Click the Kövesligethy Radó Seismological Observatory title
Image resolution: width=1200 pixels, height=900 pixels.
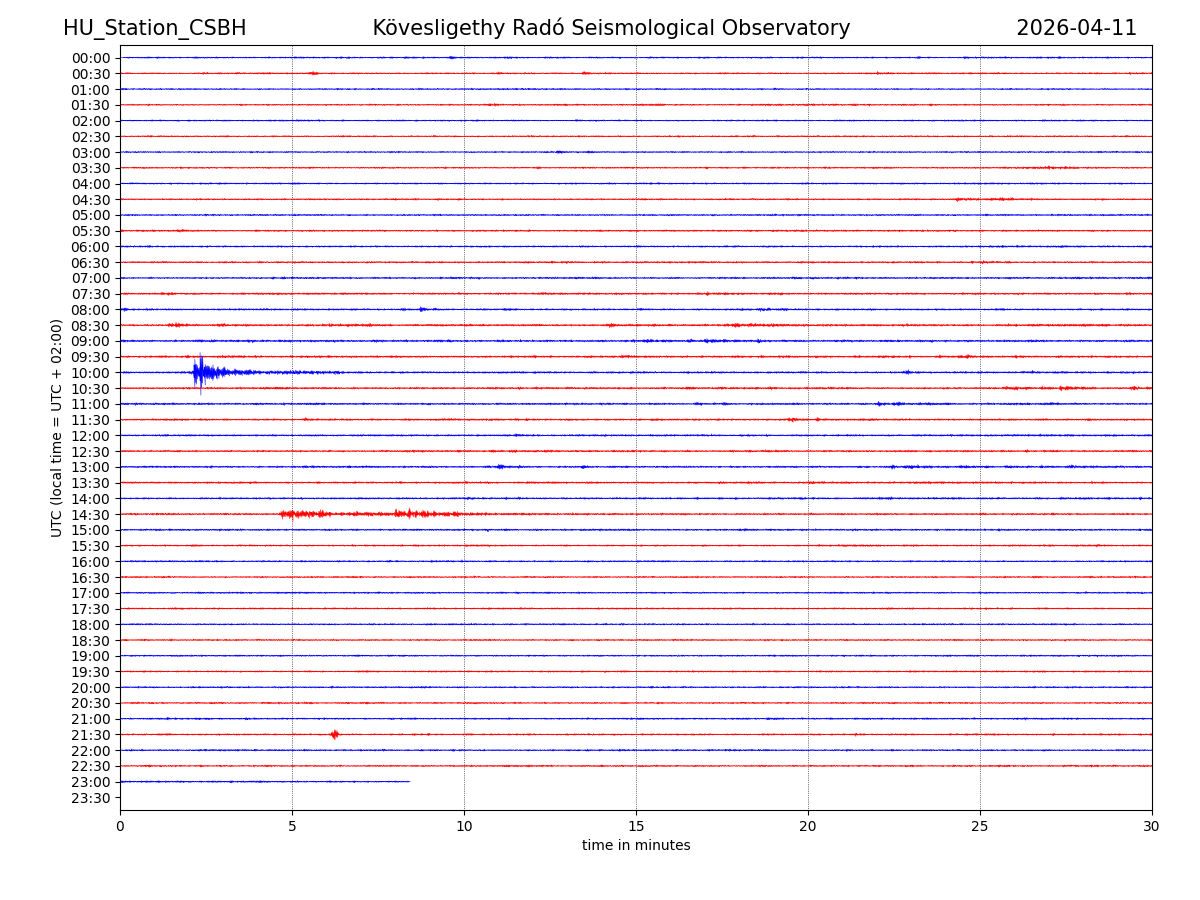[x=611, y=28]
